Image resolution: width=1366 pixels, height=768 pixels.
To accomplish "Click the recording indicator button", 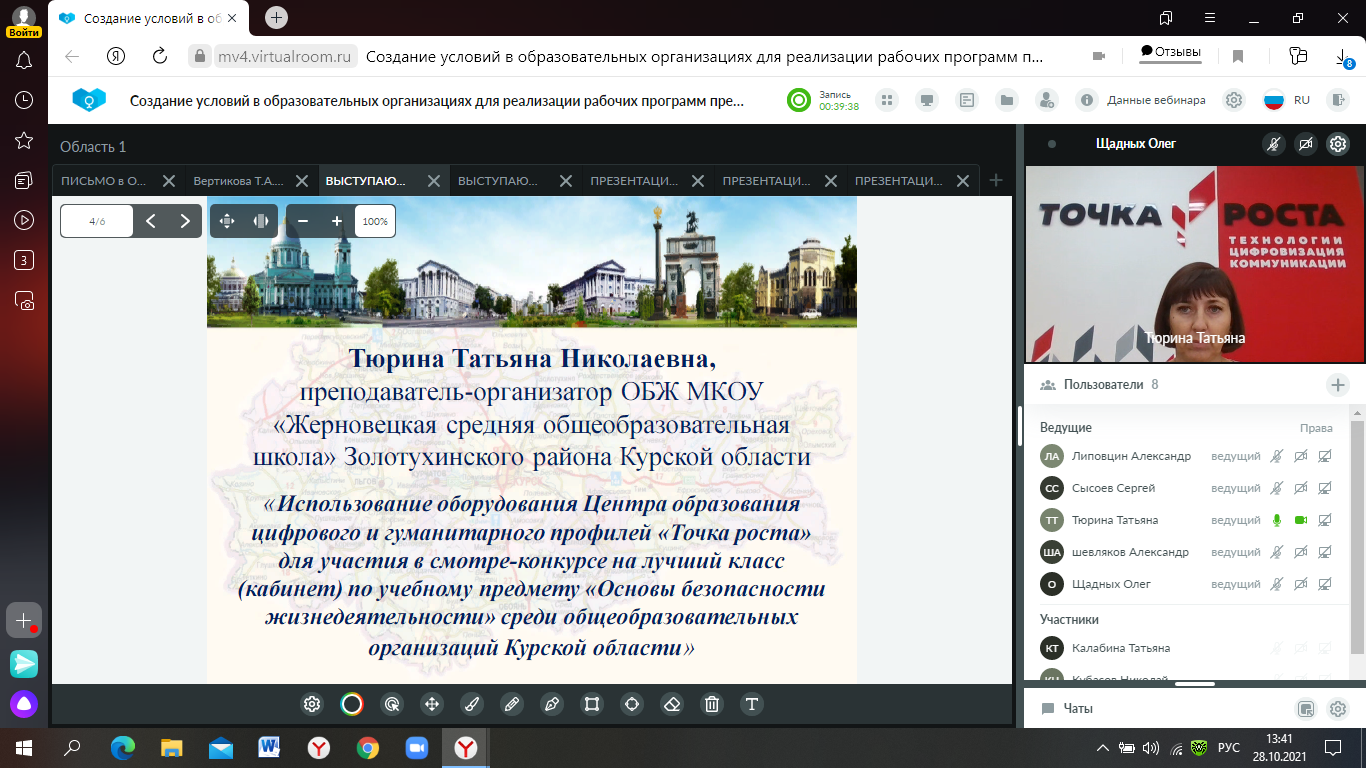I will [x=798, y=100].
